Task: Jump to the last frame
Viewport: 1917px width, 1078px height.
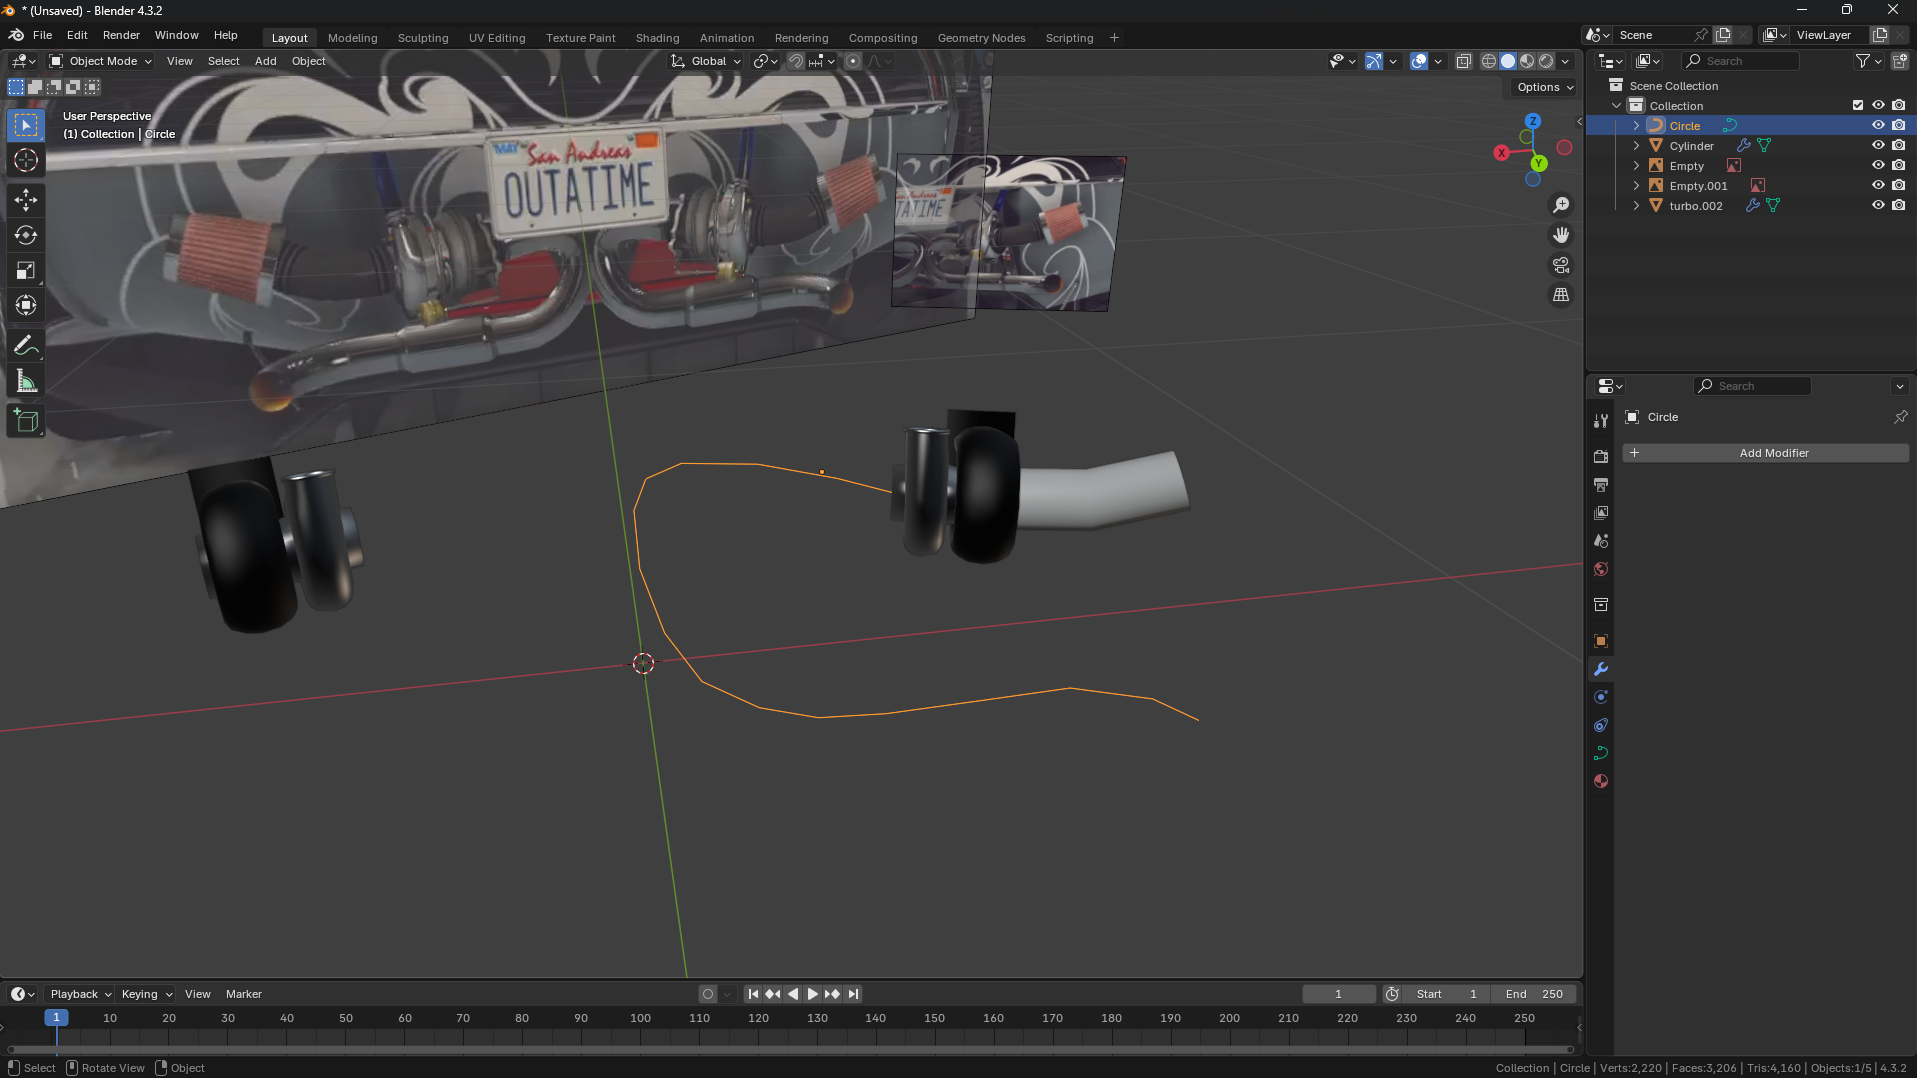Action: tap(853, 994)
